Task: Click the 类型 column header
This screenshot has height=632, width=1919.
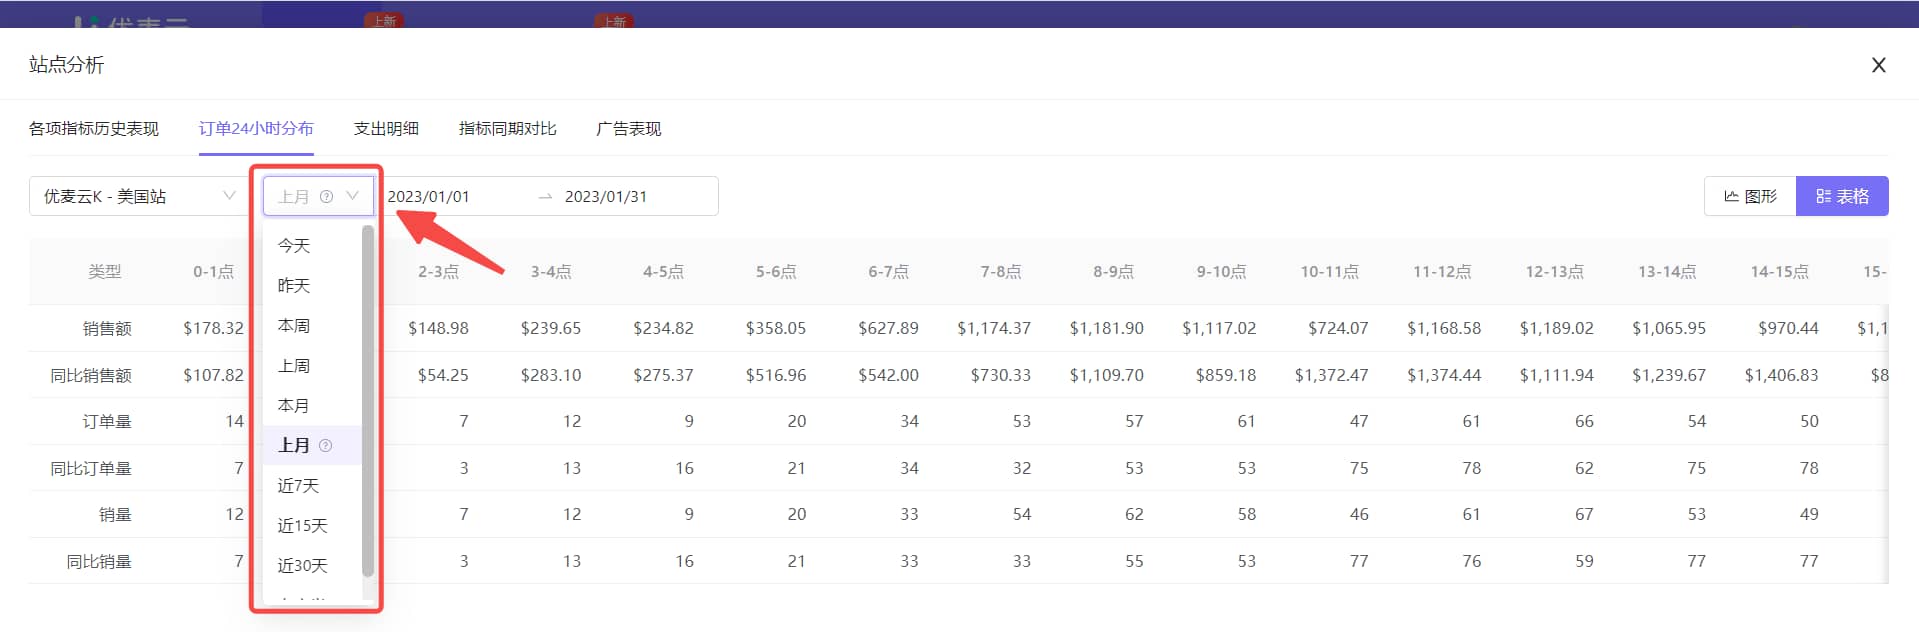Action: pyautogui.click(x=105, y=272)
